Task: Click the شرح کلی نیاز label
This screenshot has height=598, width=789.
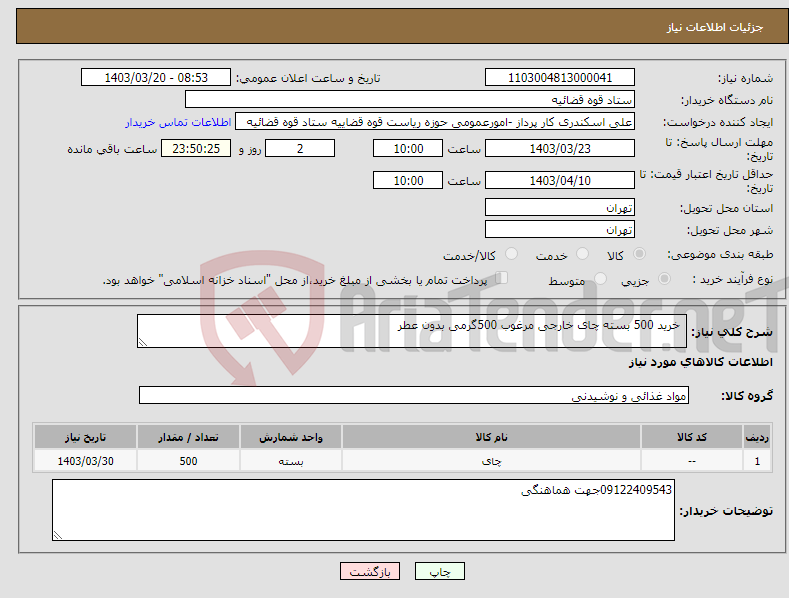Action: 732,332
